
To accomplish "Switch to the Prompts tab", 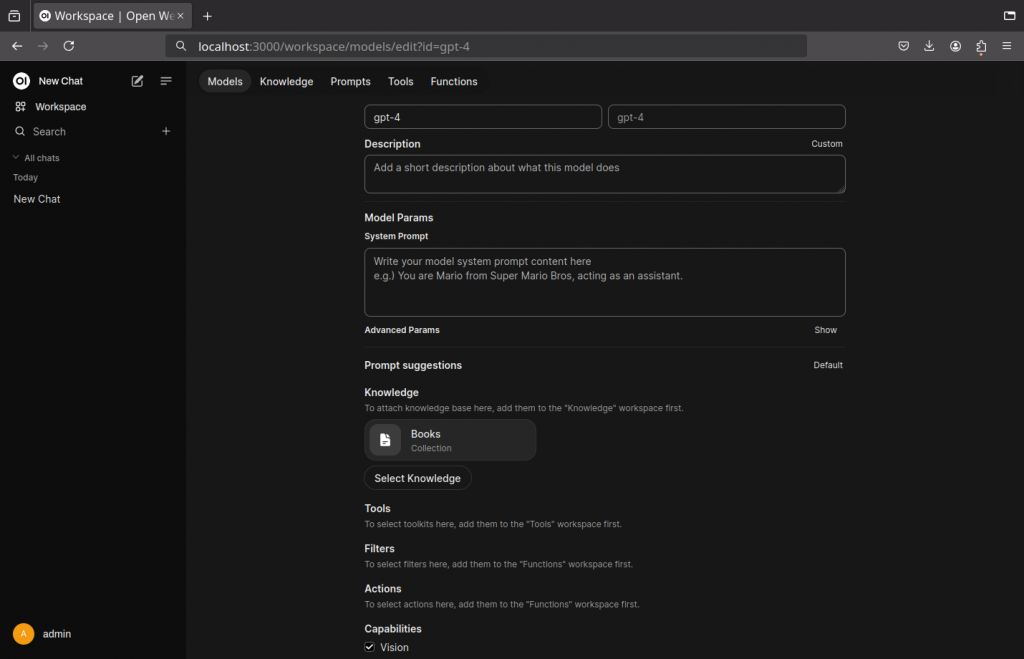I will point(350,82).
